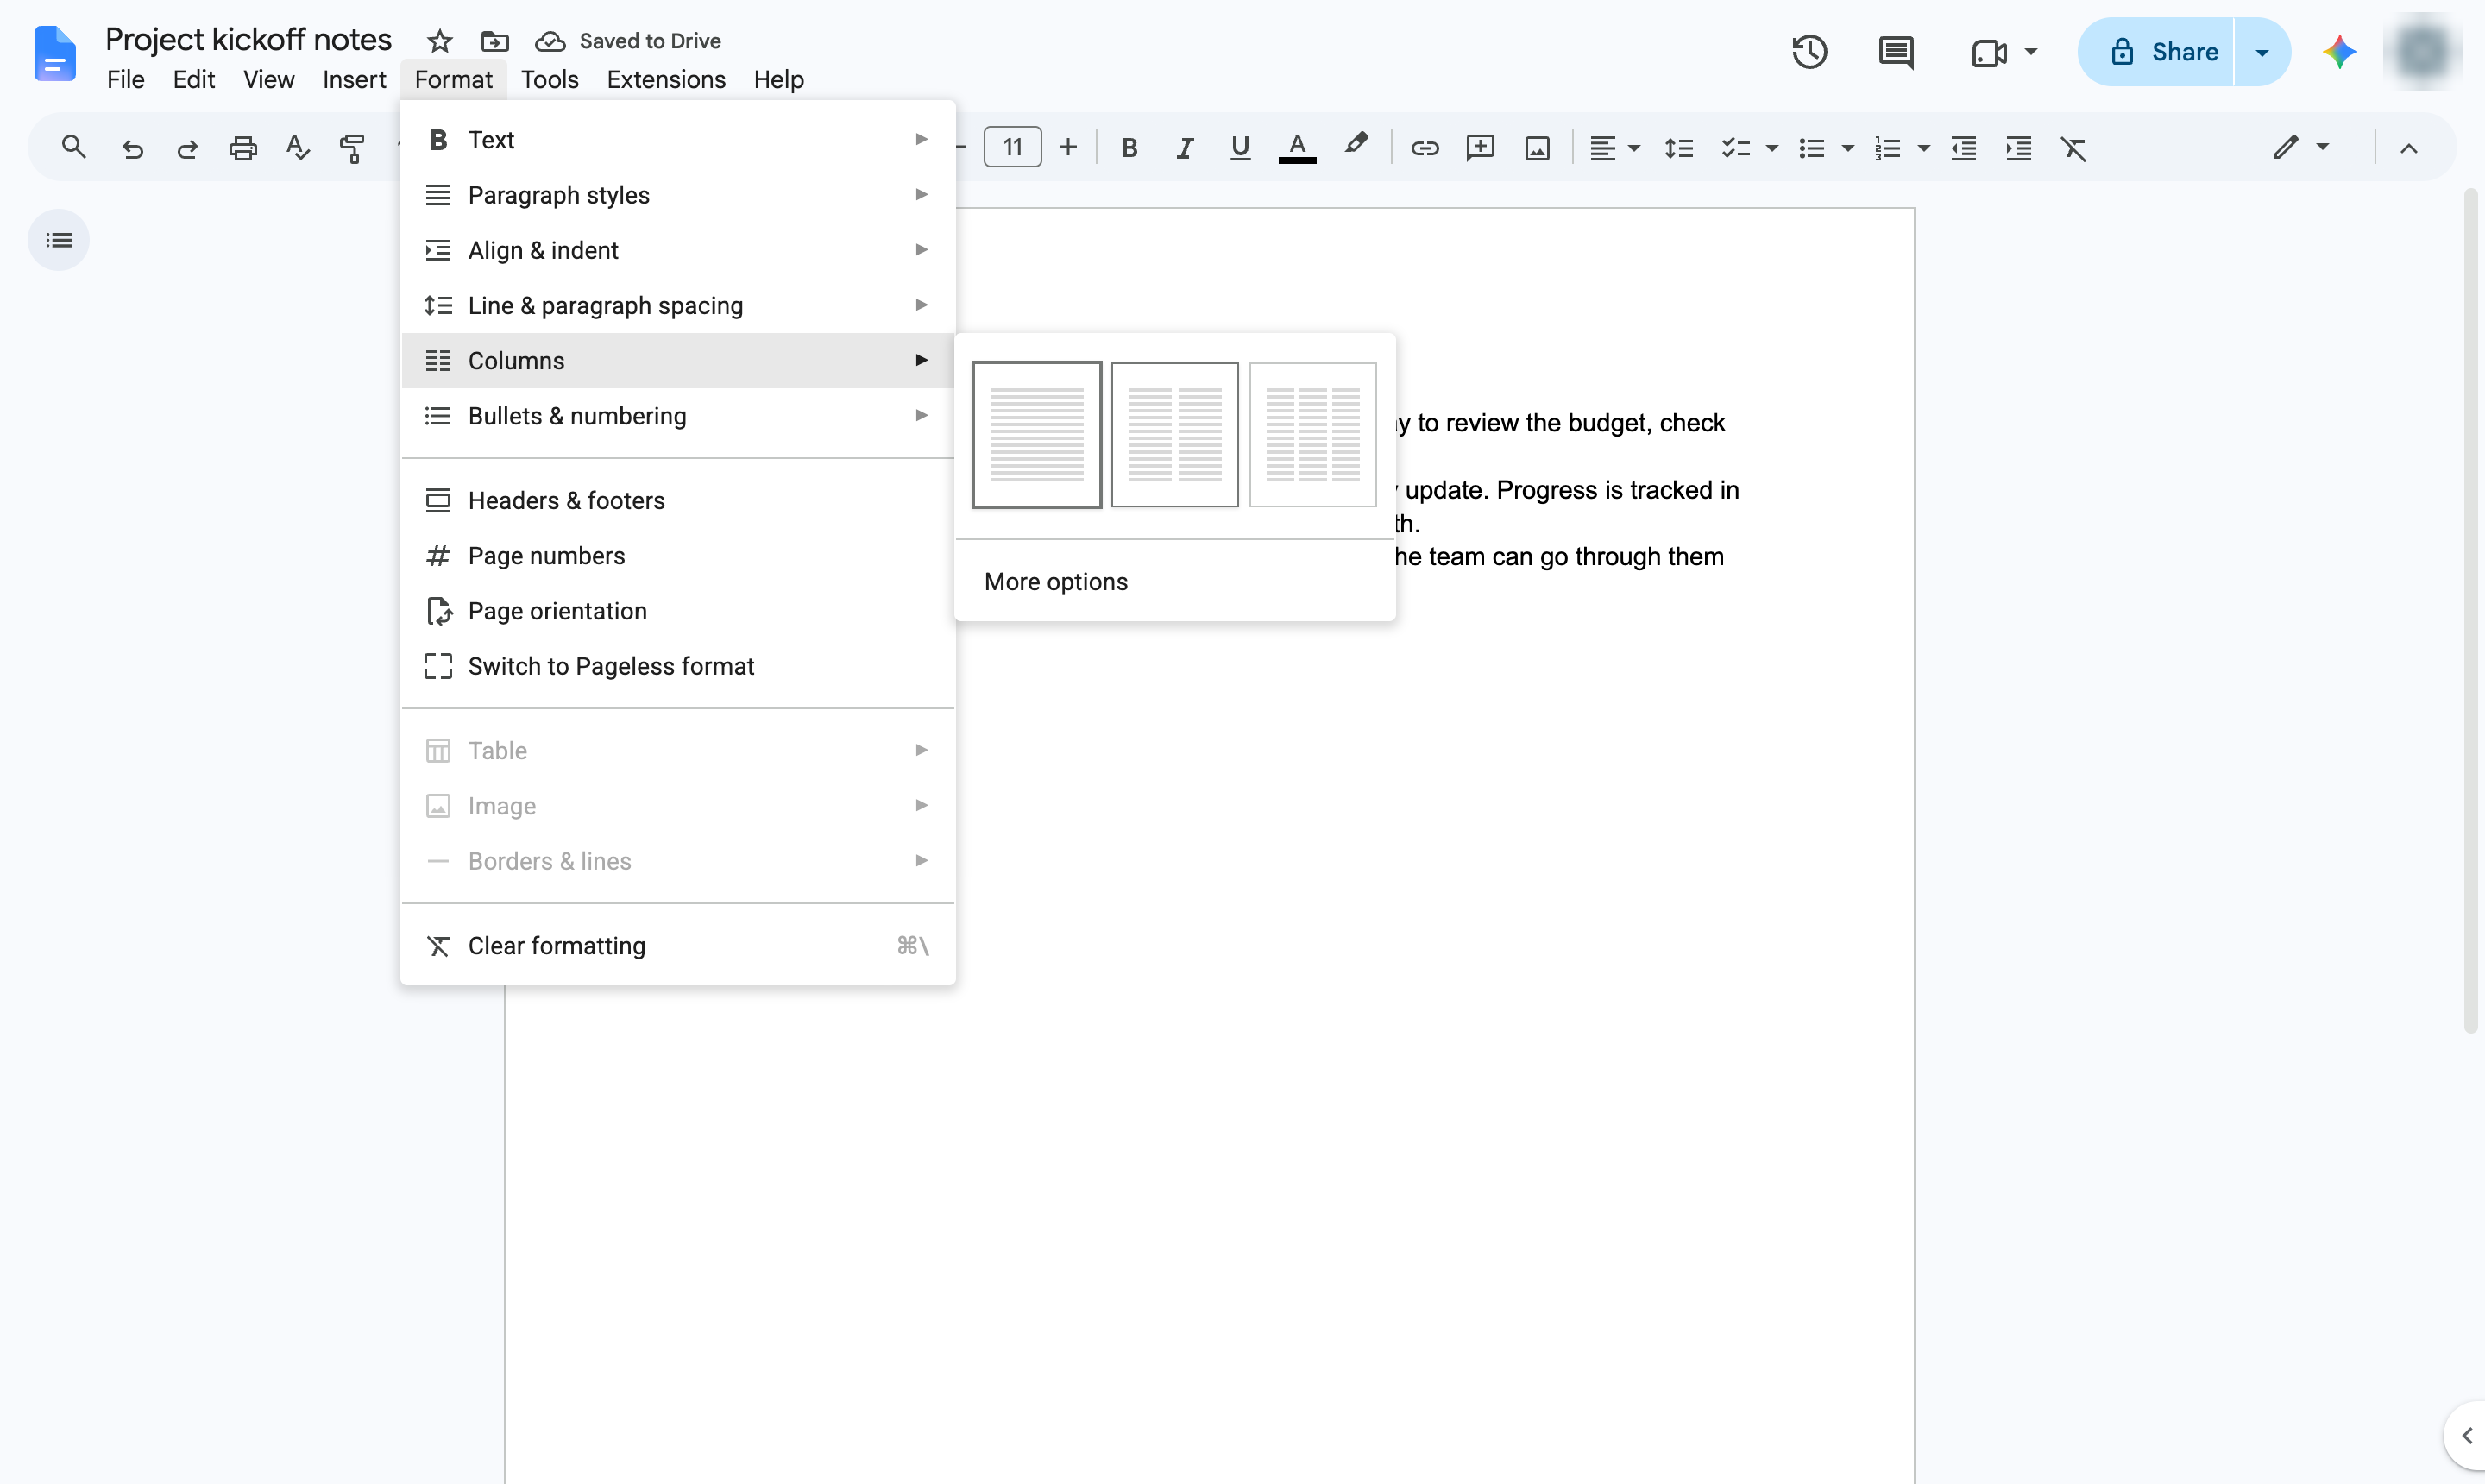Open the checklist menu dropdown arrow
Screen dimensions: 2485x1484
(x=1771, y=149)
